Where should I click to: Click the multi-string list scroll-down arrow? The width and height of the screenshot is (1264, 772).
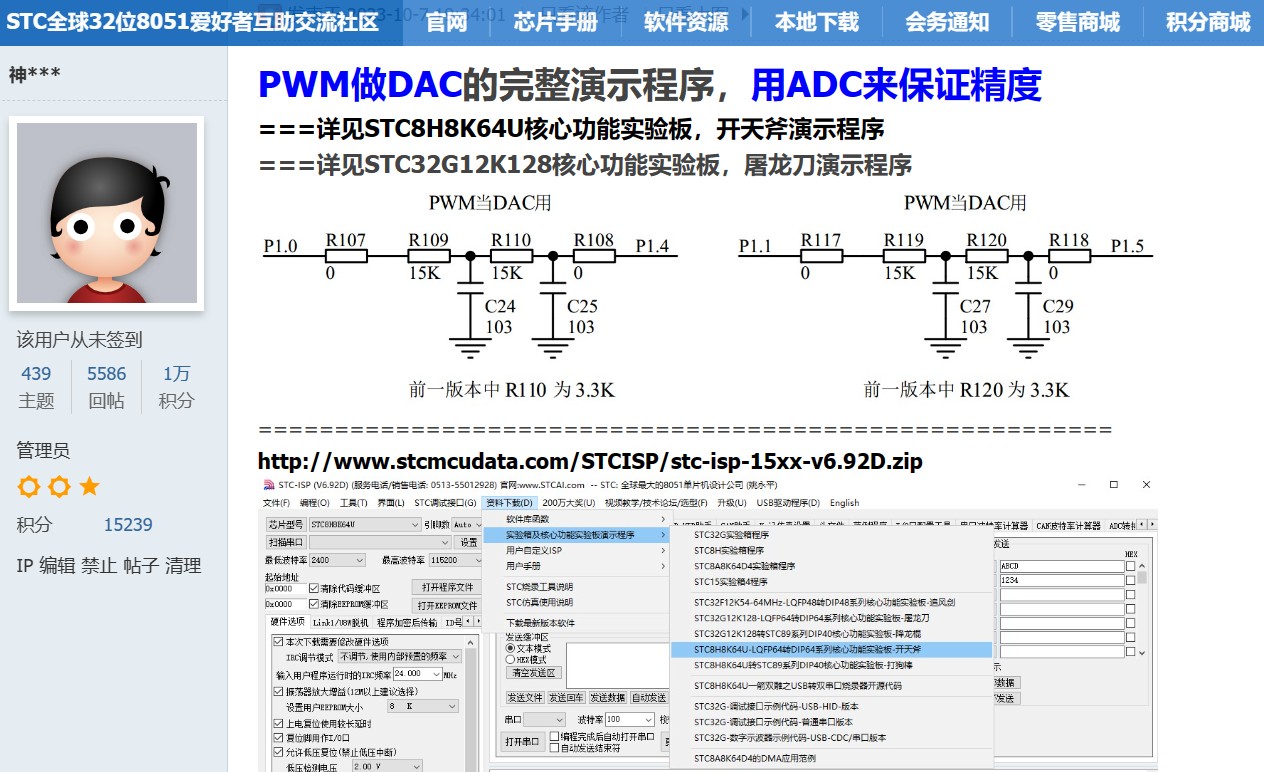pyautogui.click(x=1141, y=653)
